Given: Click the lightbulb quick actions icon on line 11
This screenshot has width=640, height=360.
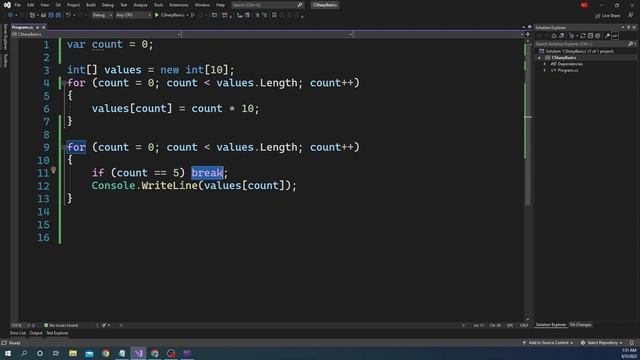Looking at the screenshot, I should pyautogui.click(x=53, y=170).
